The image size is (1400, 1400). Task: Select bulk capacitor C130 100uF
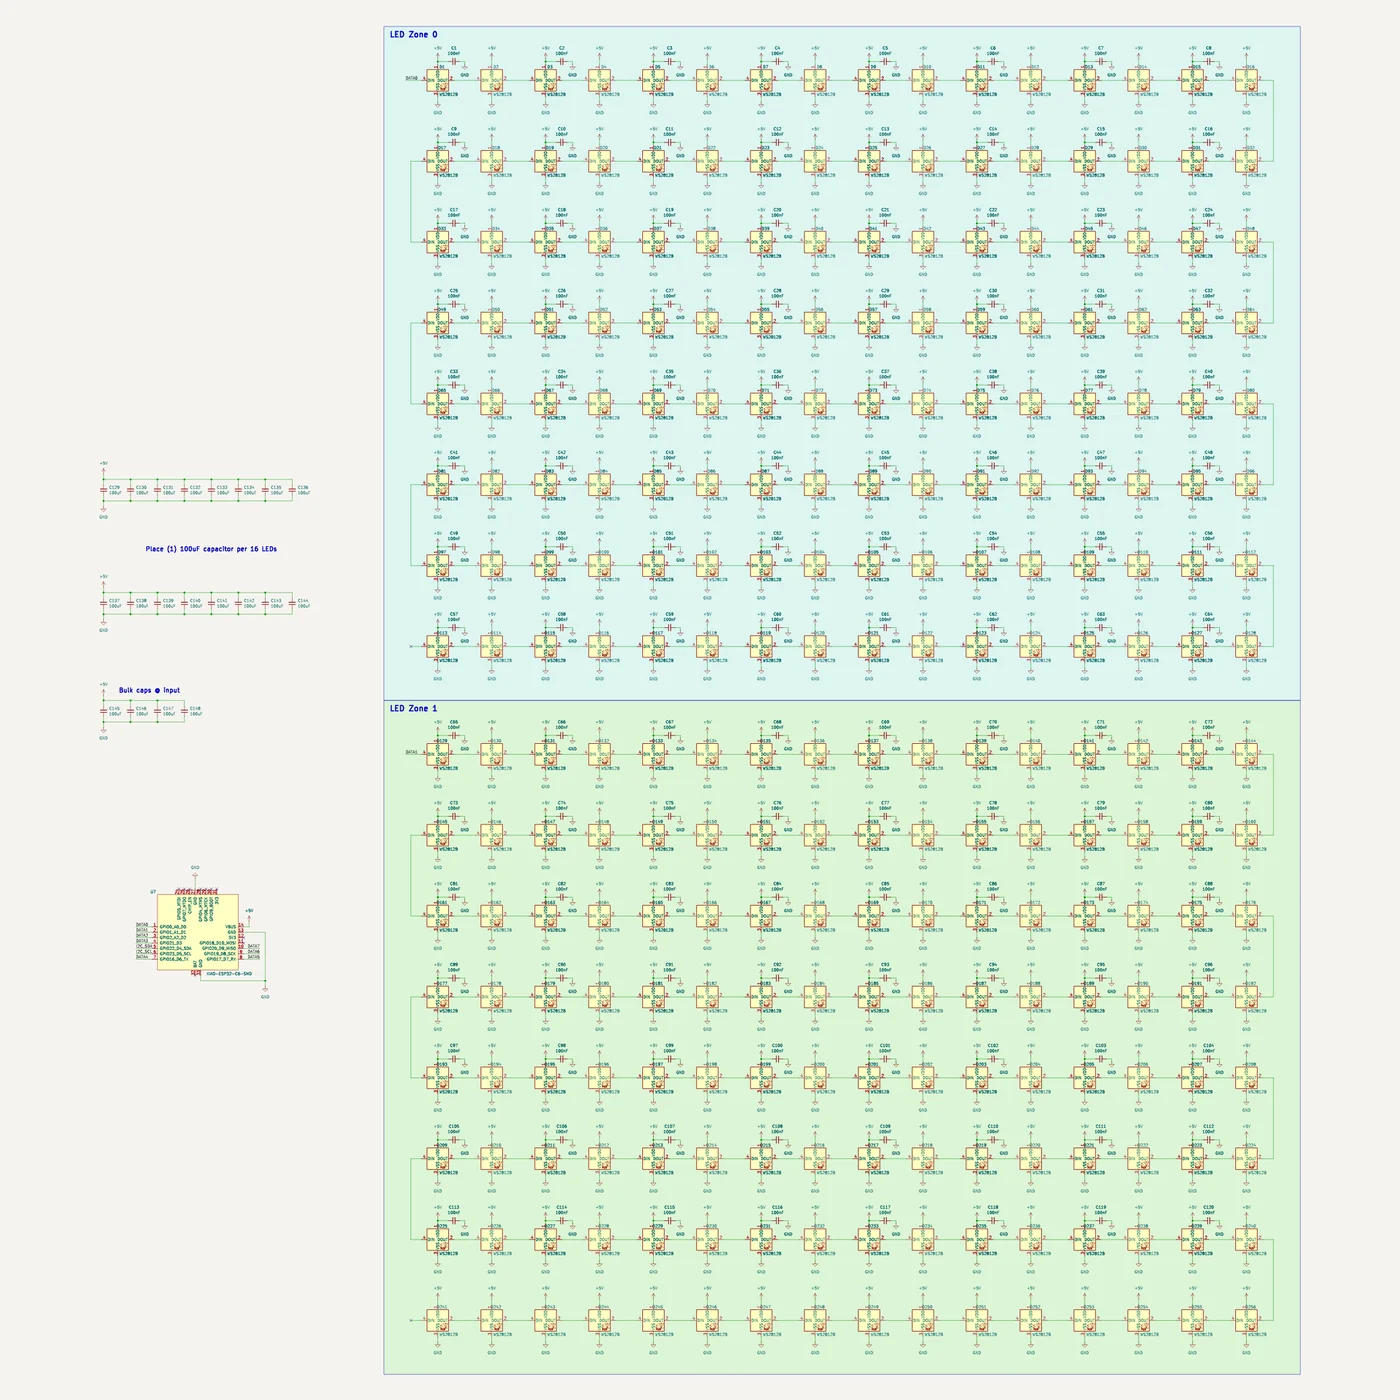point(130,490)
